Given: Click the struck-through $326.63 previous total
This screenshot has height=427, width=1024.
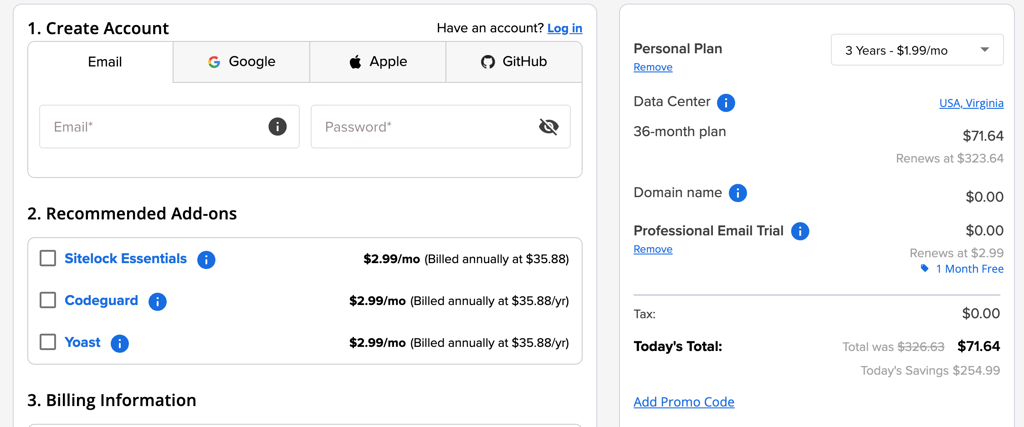Looking at the screenshot, I should pyautogui.click(x=921, y=347).
